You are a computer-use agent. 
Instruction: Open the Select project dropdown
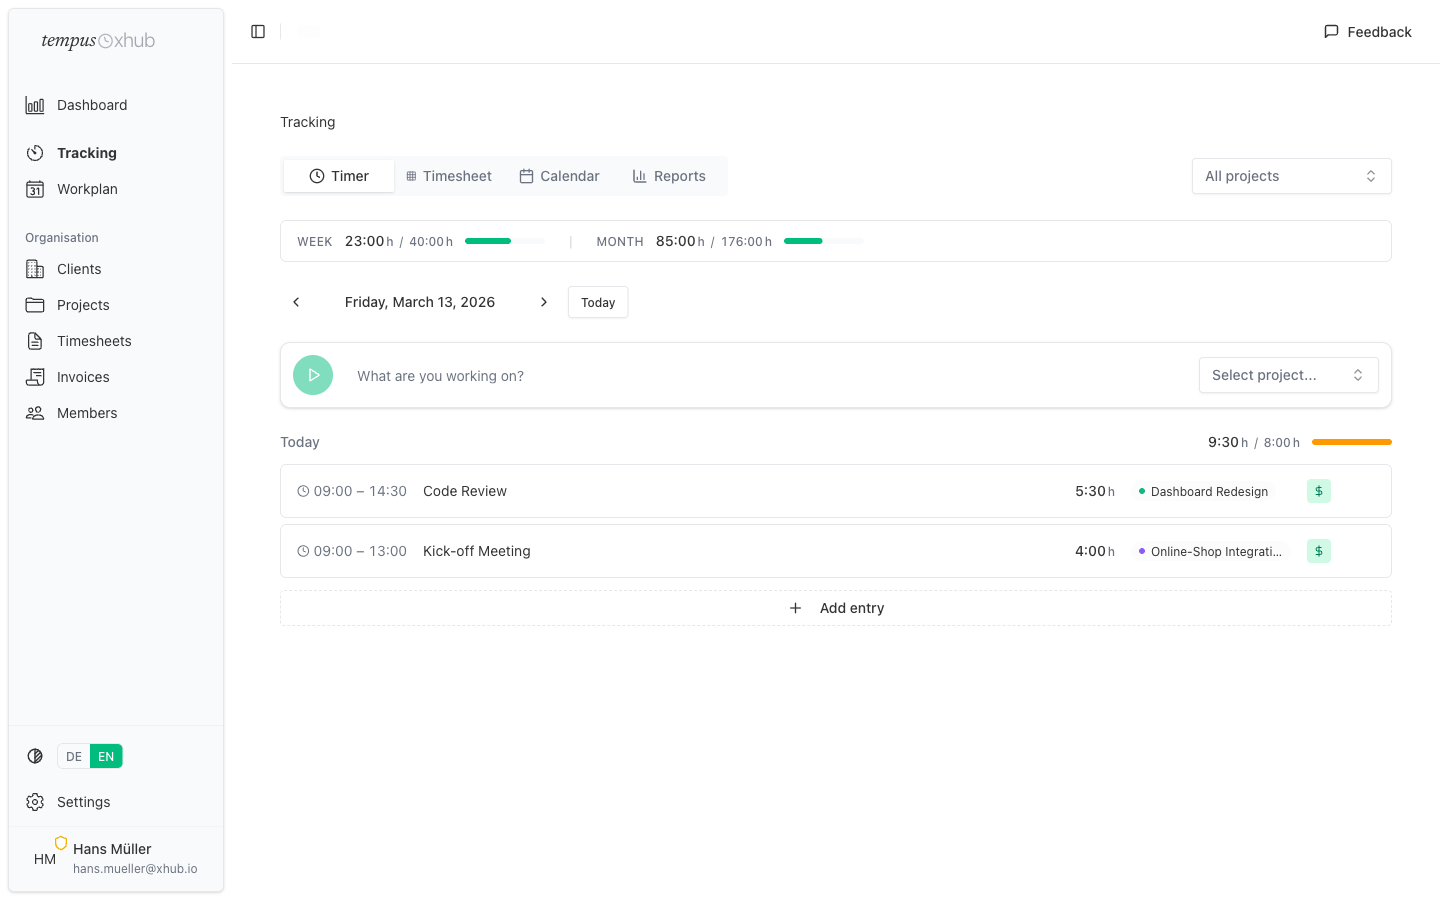click(1288, 375)
